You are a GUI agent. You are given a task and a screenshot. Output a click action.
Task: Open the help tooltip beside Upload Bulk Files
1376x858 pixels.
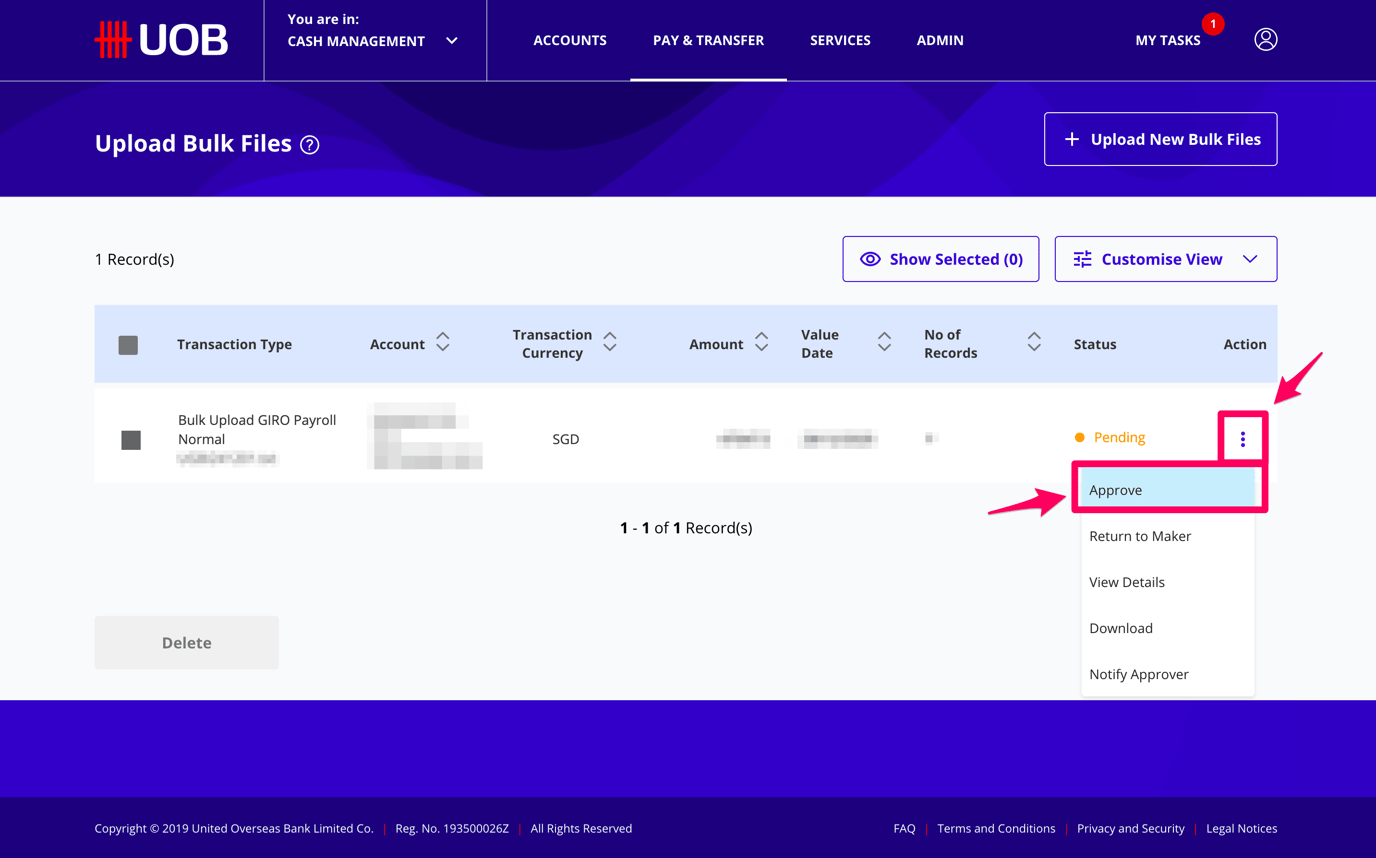pos(309,145)
